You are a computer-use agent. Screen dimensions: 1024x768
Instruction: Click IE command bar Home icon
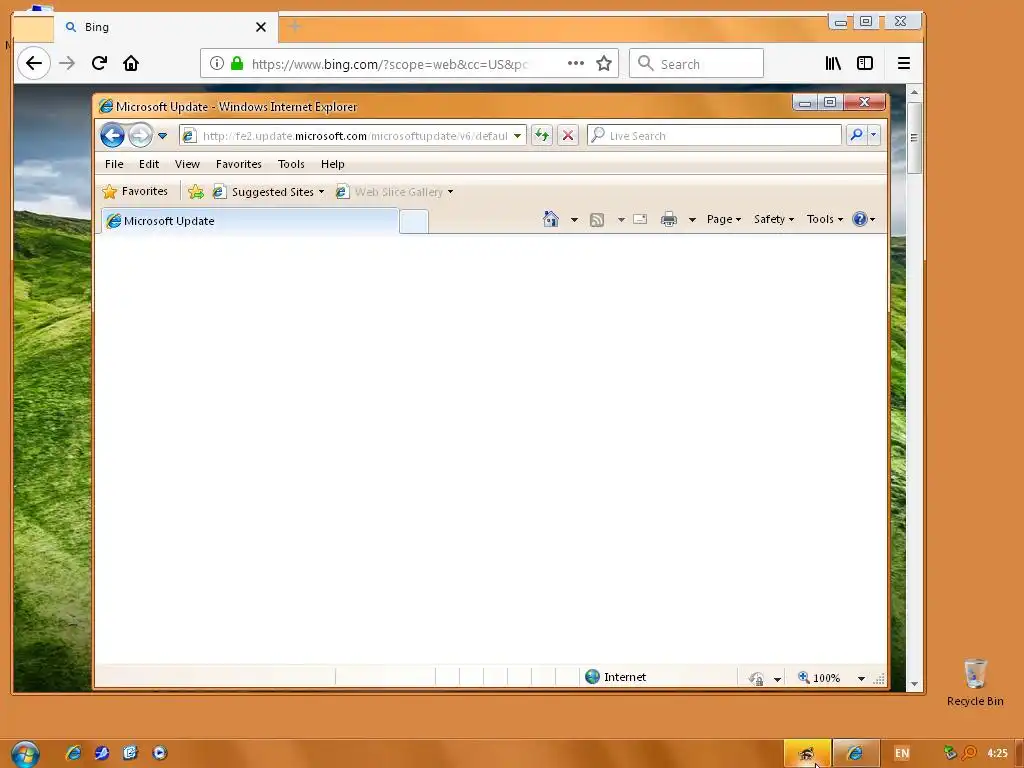pyautogui.click(x=551, y=219)
